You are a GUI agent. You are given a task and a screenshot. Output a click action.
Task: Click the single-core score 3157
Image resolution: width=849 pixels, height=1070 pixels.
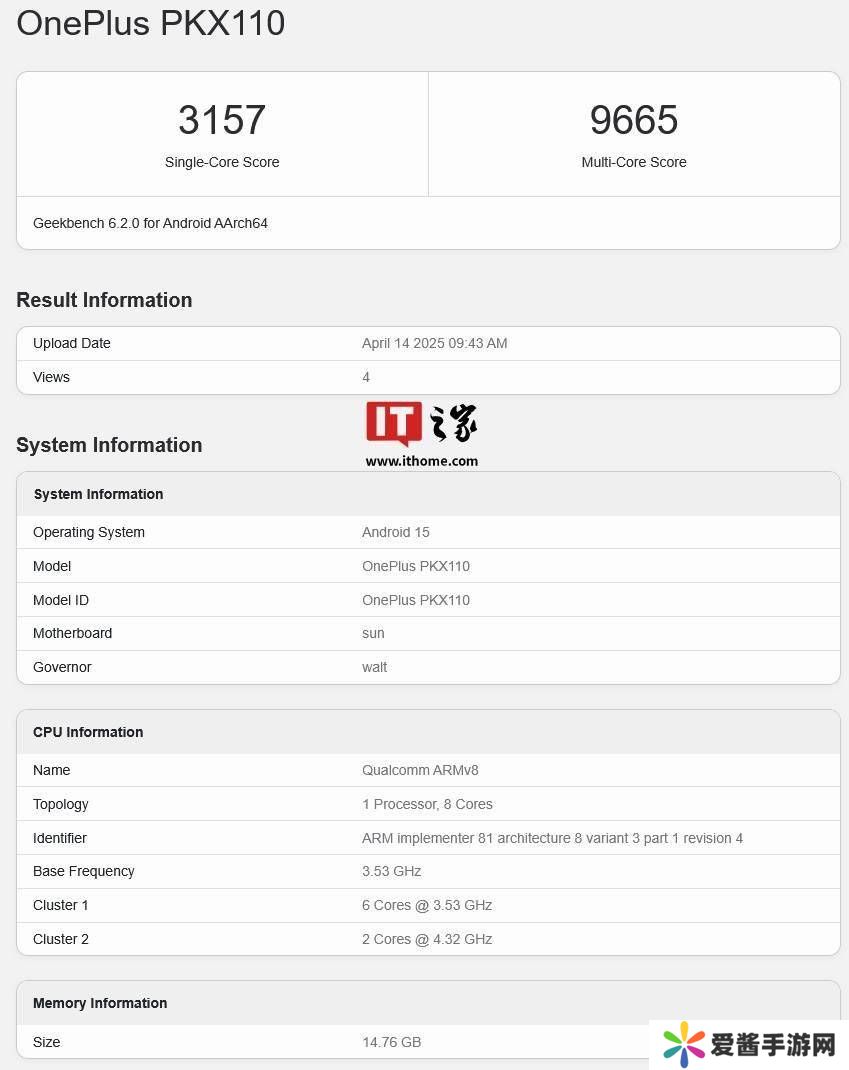tap(222, 120)
